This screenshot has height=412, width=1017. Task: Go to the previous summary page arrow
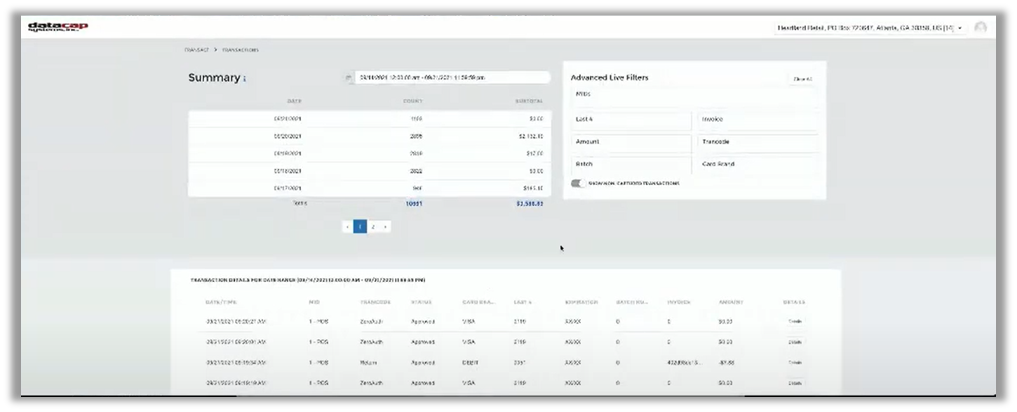pos(347,227)
